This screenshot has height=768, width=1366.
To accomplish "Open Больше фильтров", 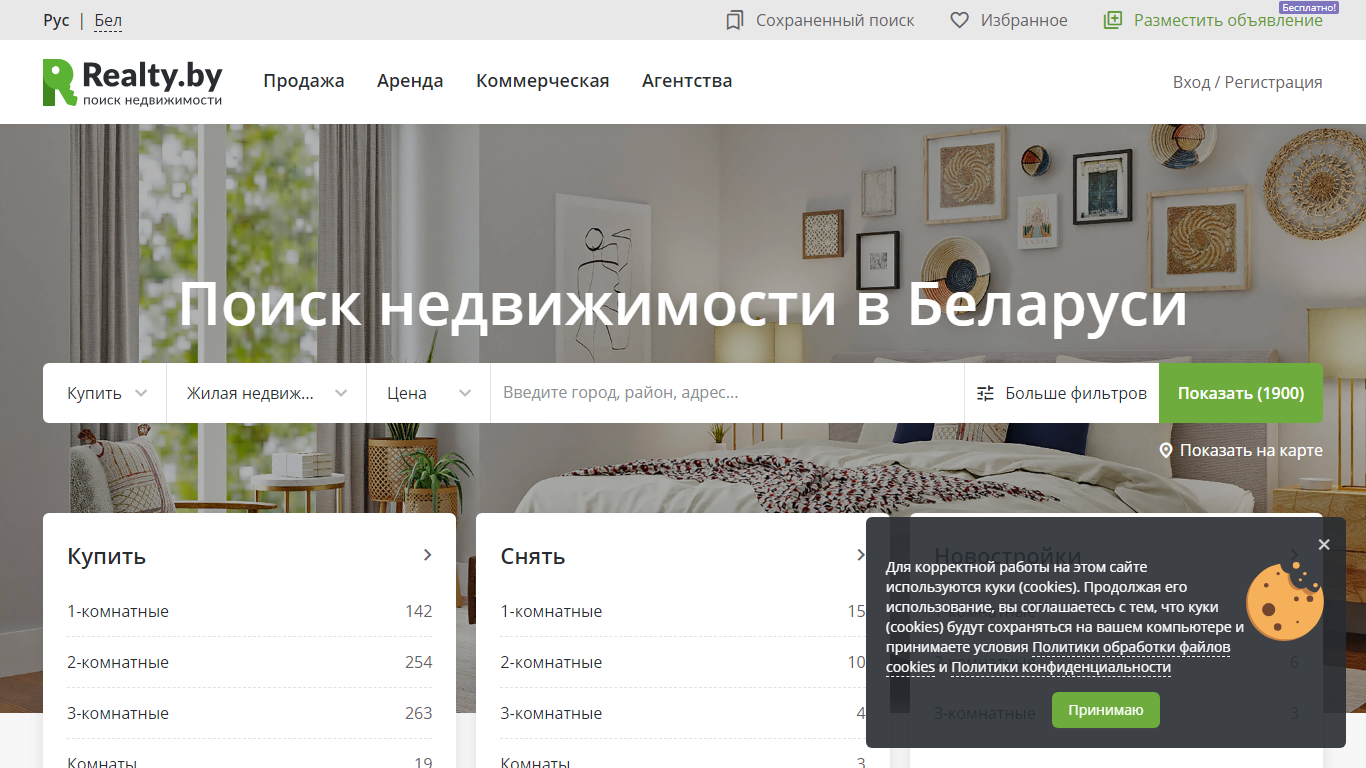I will 1062,393.
